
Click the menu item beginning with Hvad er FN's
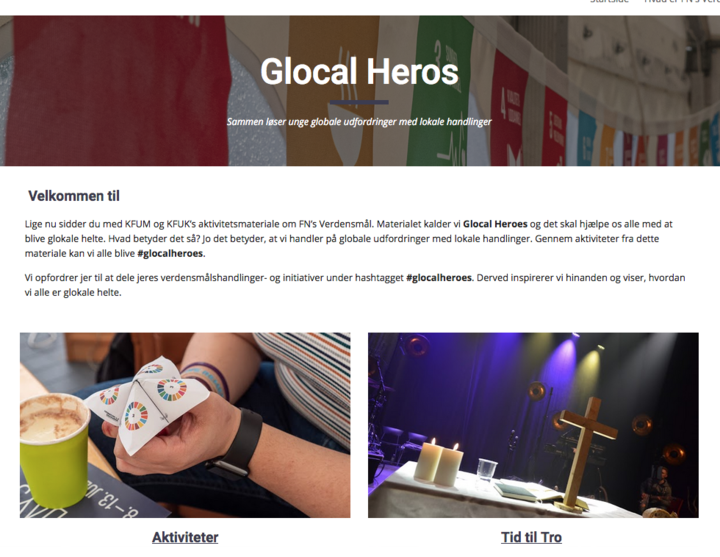click(682, 2)
